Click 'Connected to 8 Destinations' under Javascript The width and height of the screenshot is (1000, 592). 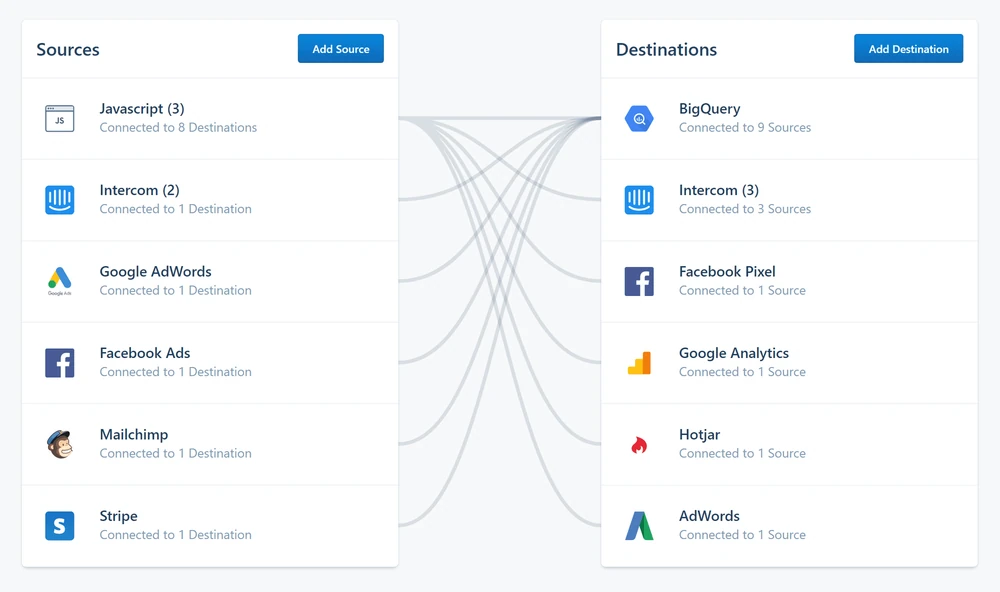pyautogui.click(x=178, y=128)
